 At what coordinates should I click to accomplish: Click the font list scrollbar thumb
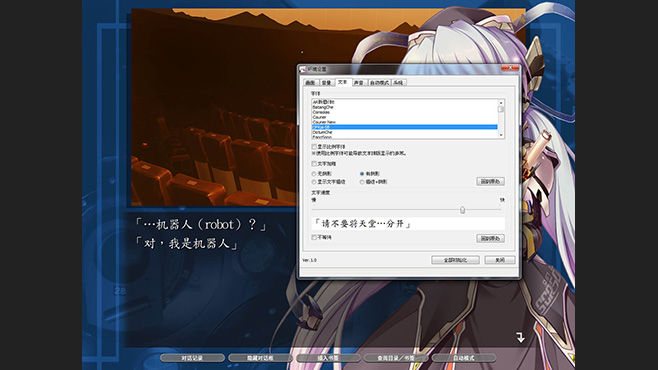[501, 109]
